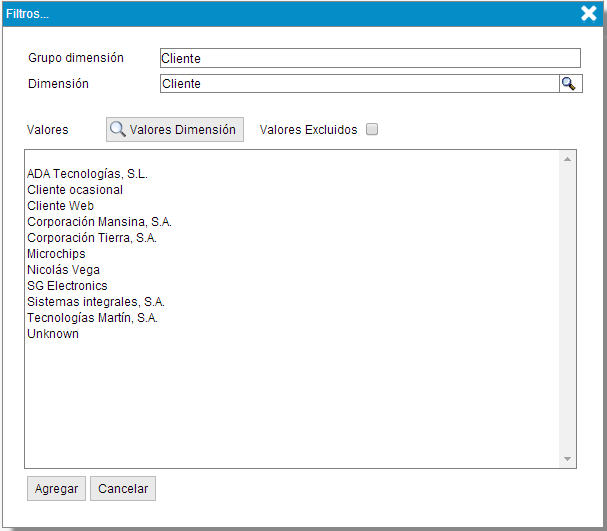Image resolution: width=607 pixels, height=531 pixels.
Task: Pick Corporación Mansina, S.A. entry
Action: 99,222
